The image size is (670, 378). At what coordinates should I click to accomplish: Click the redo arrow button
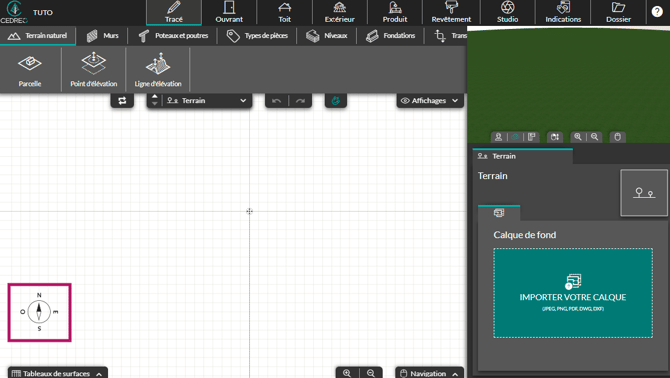(300, 101)
